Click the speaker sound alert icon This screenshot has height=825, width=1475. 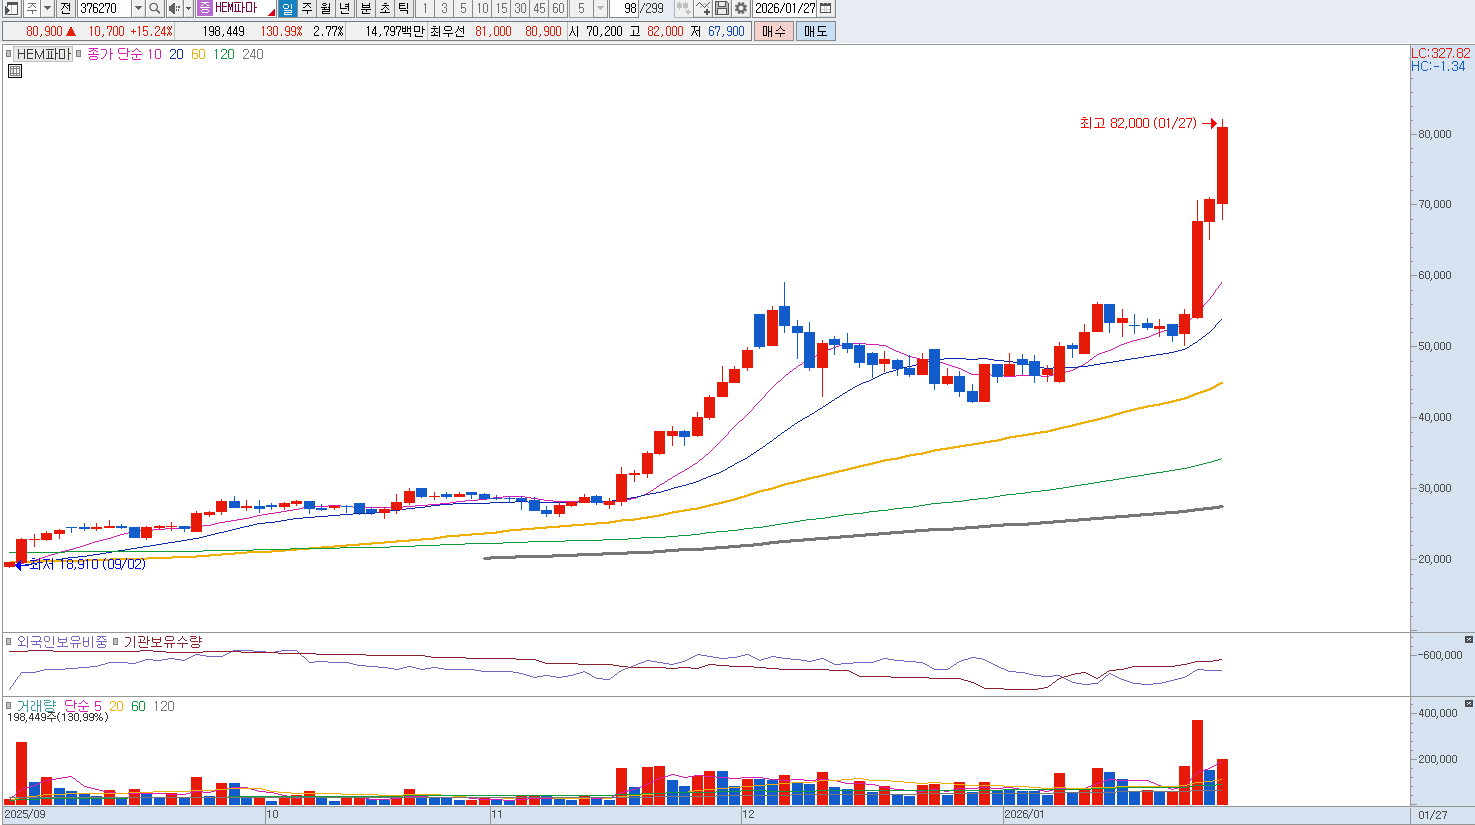pos(173,8)
